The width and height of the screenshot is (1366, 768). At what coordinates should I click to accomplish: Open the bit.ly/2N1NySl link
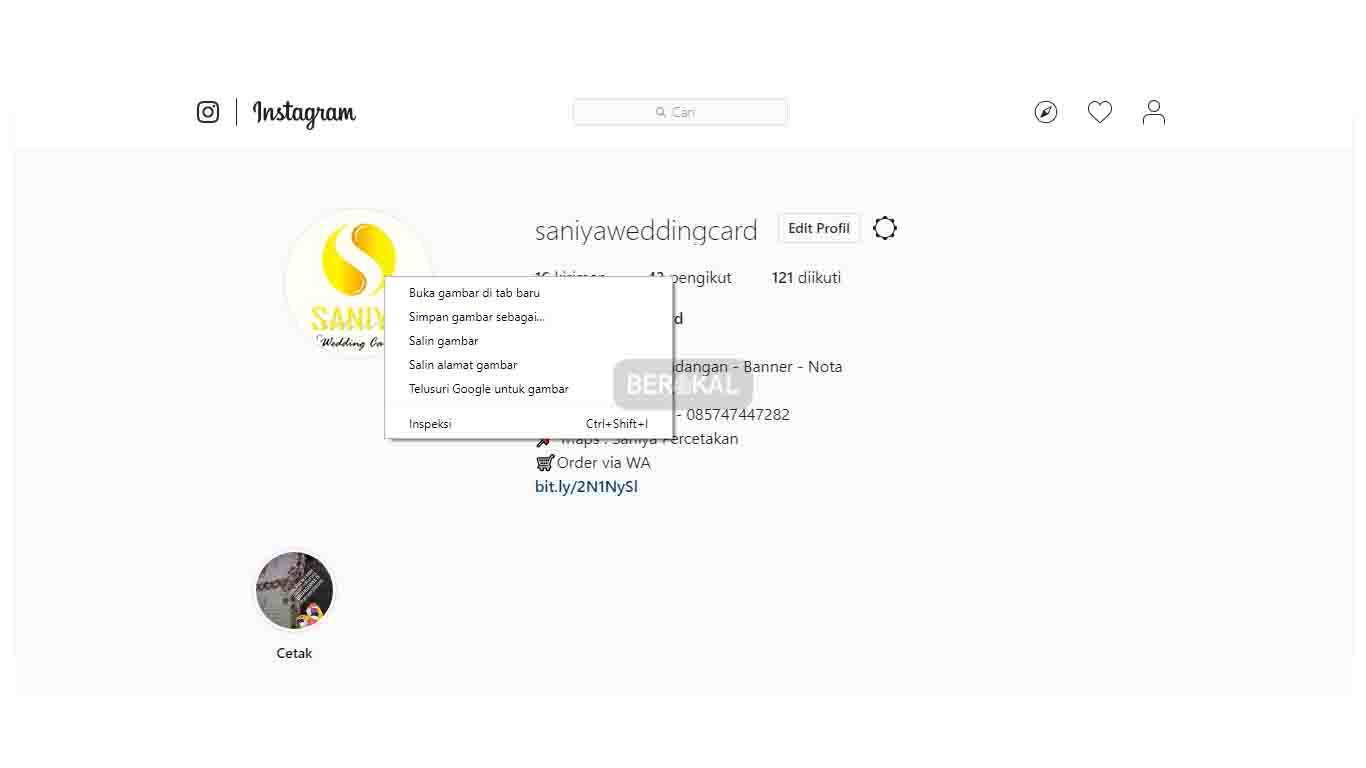(586, 487)
